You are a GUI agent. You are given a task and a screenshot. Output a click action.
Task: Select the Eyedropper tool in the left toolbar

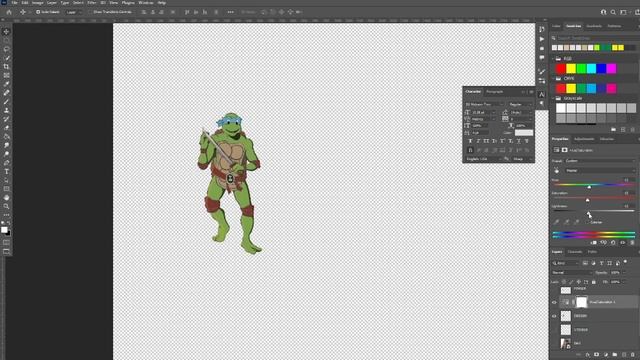point(6,84)
